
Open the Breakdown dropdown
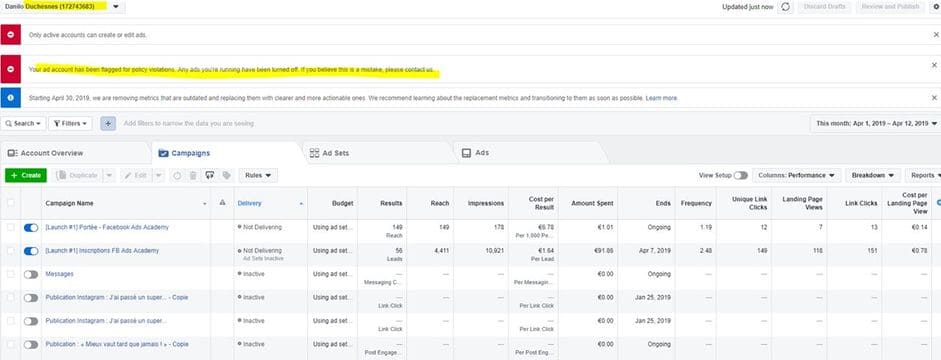pyautogui.click(x=873, y=175)
